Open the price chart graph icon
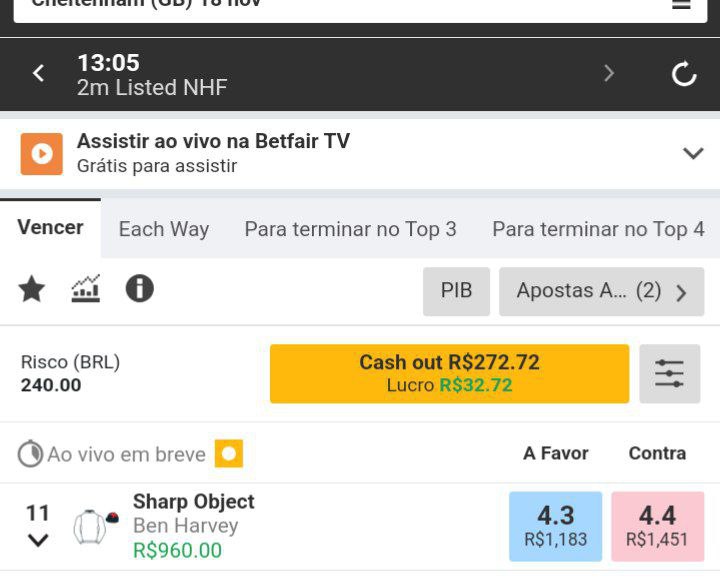Screen dimensions: 720x577 tap(85, 289)
